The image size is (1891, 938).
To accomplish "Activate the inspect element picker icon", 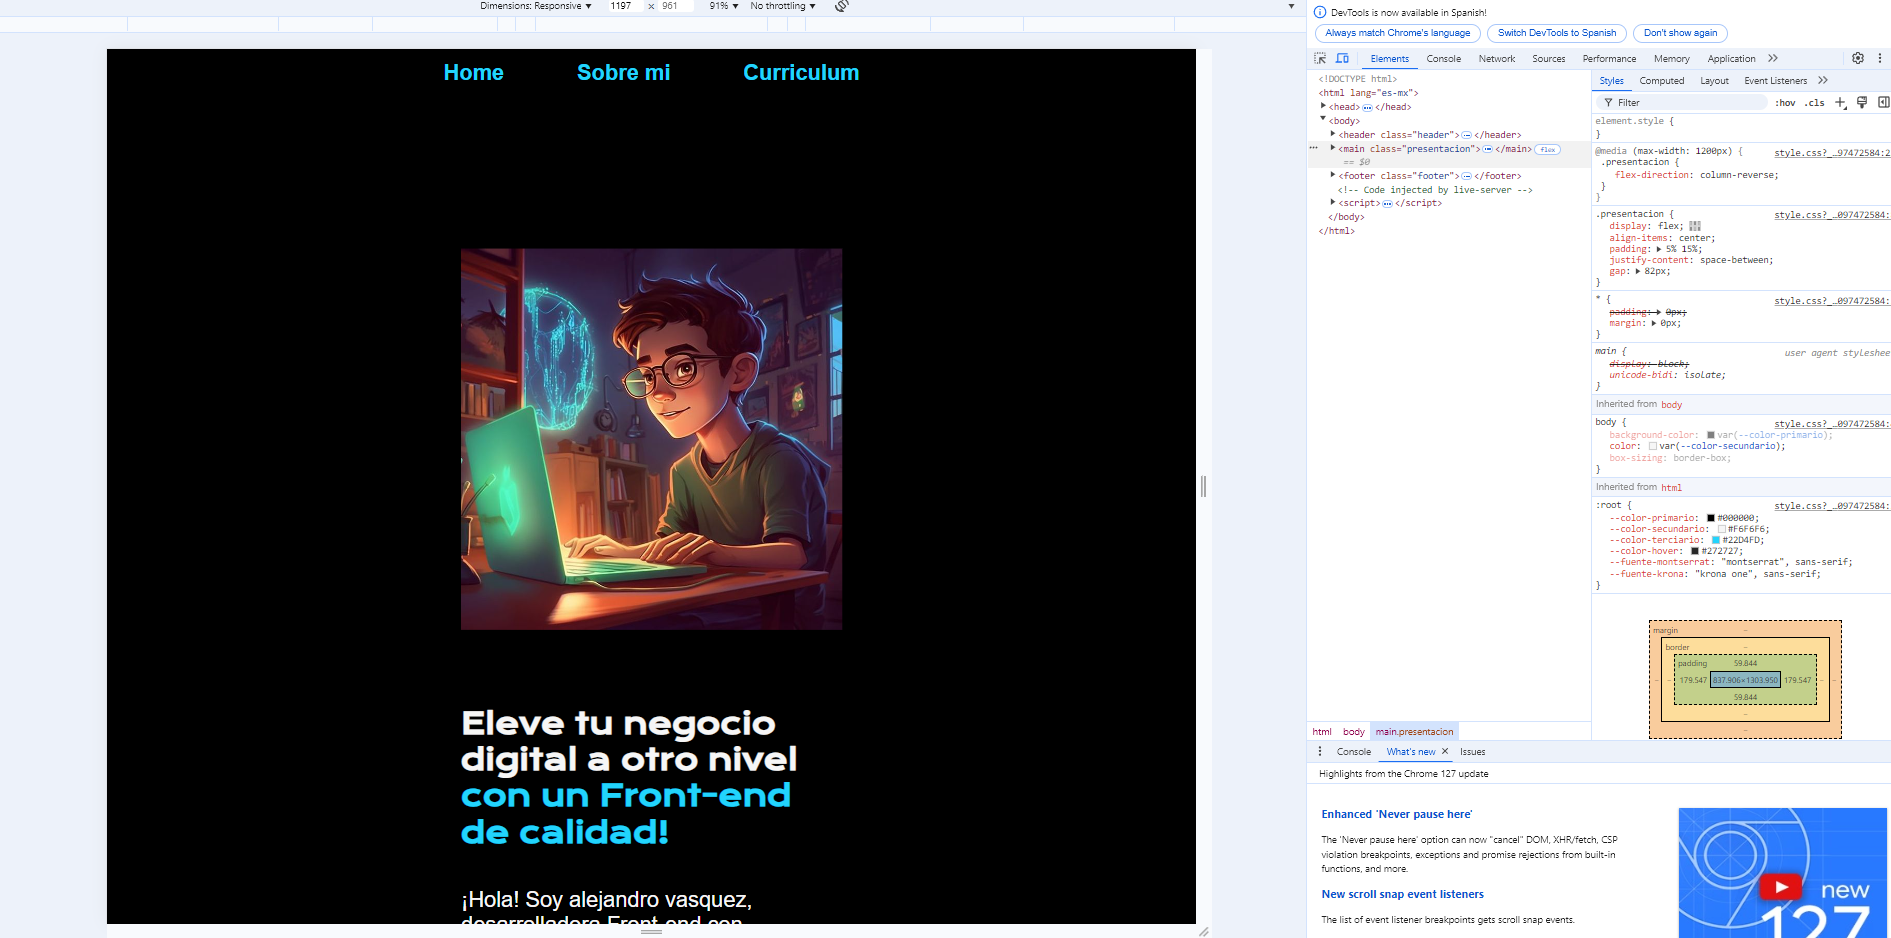I will click(1320, 59).
